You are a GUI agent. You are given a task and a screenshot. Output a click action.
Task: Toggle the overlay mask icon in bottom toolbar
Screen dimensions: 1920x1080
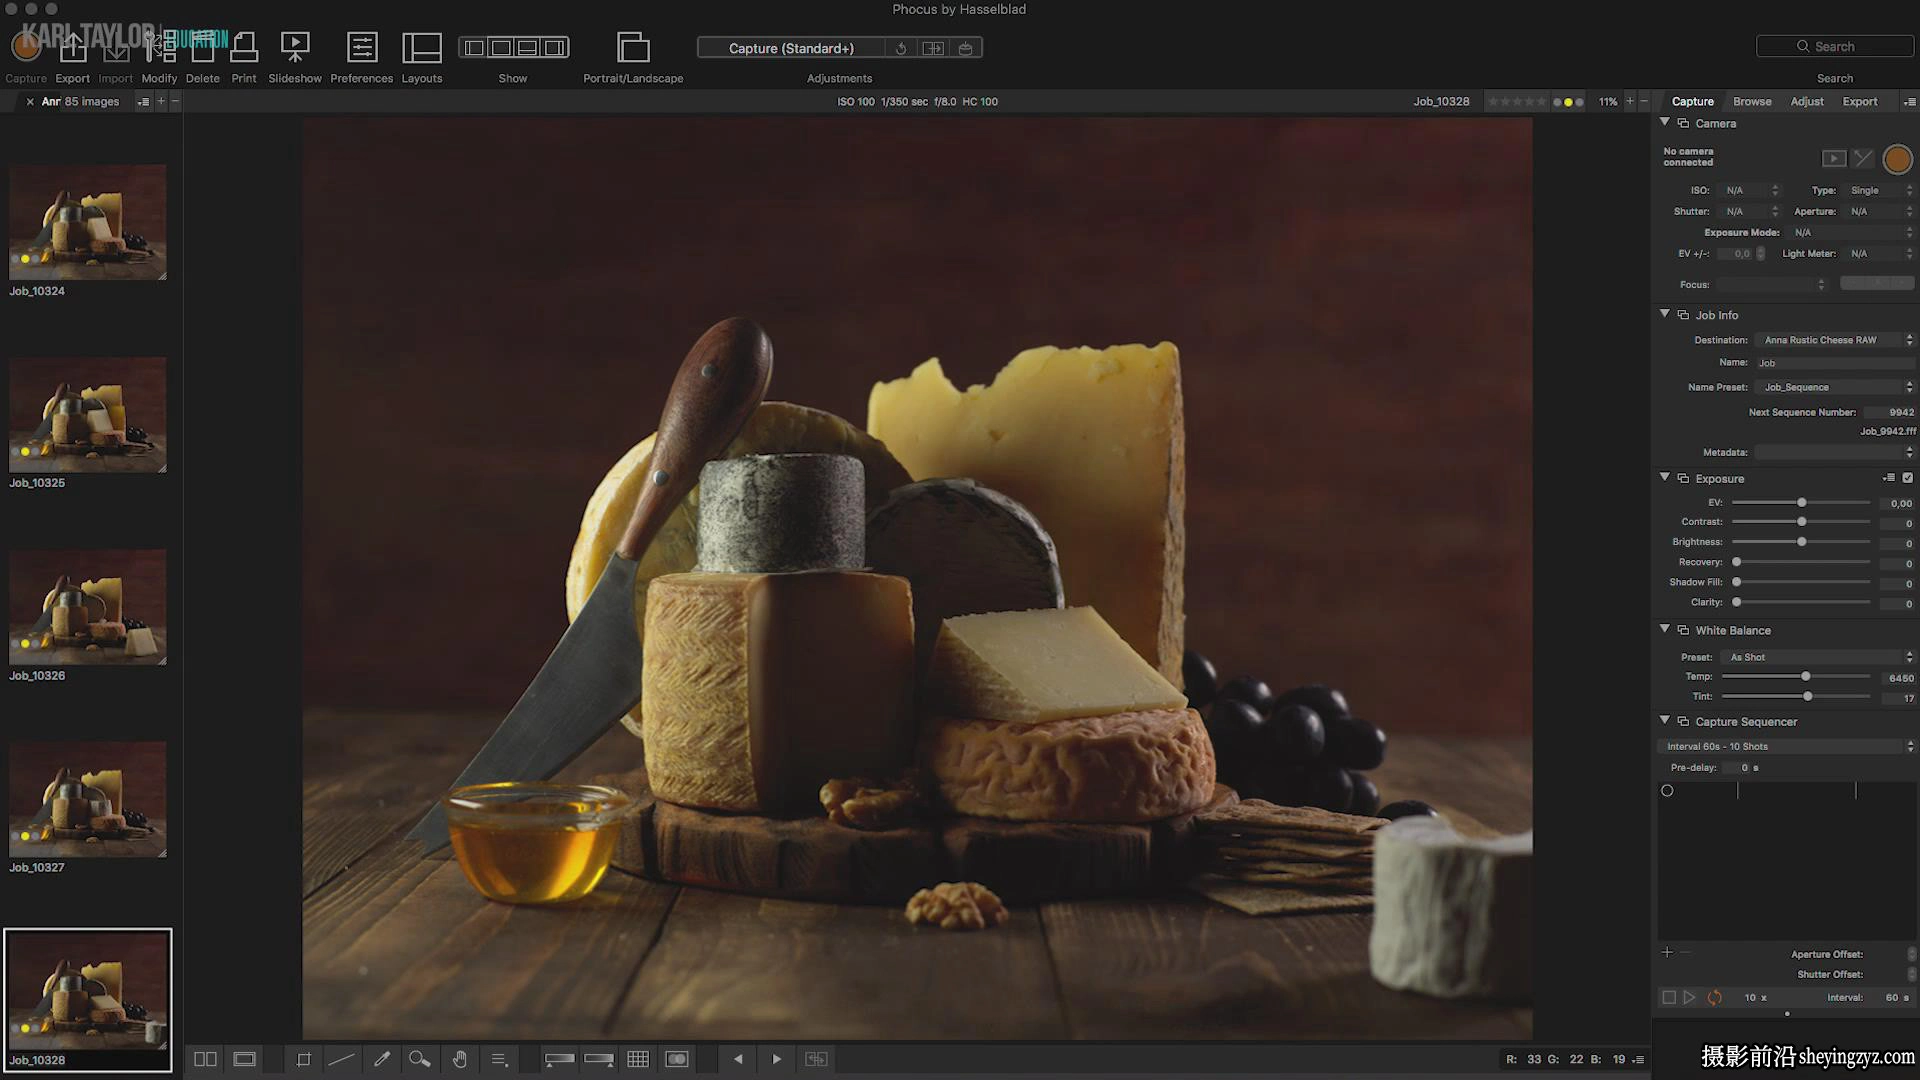677,1059
